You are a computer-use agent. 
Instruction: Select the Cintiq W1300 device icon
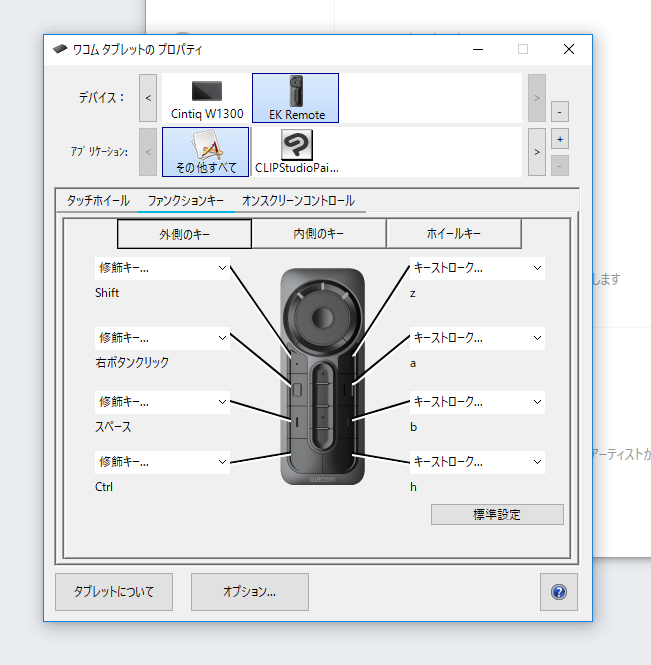(207, 98)
